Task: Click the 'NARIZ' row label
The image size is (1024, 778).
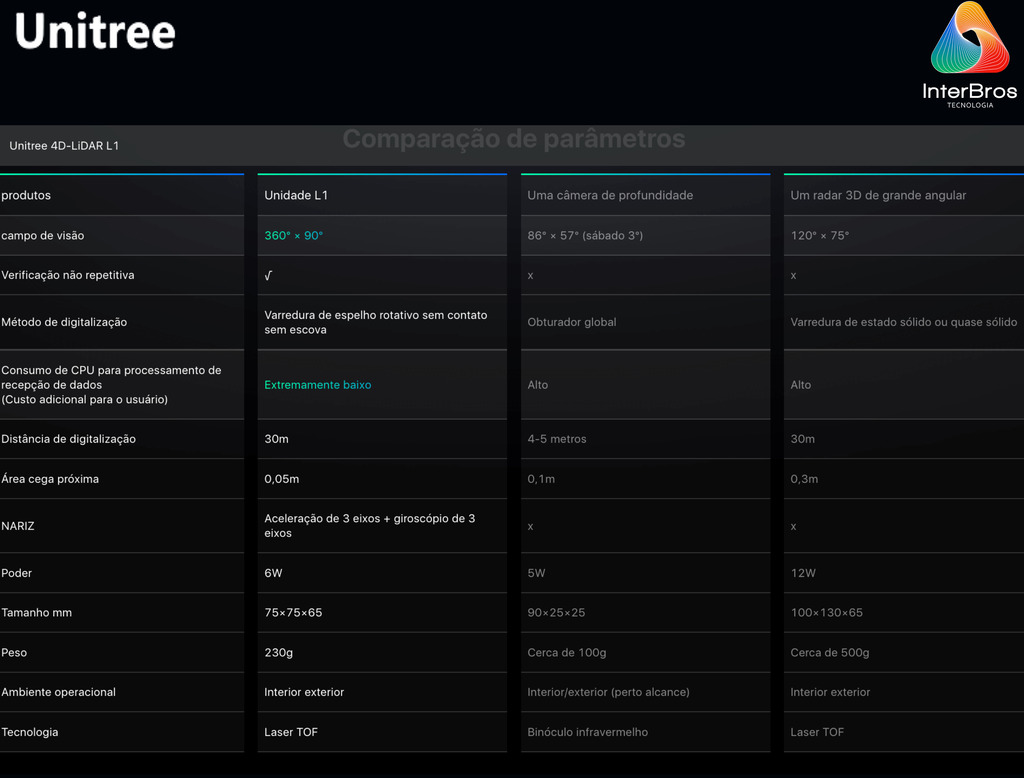Action: pyautogui.click(x=18, y=526)
